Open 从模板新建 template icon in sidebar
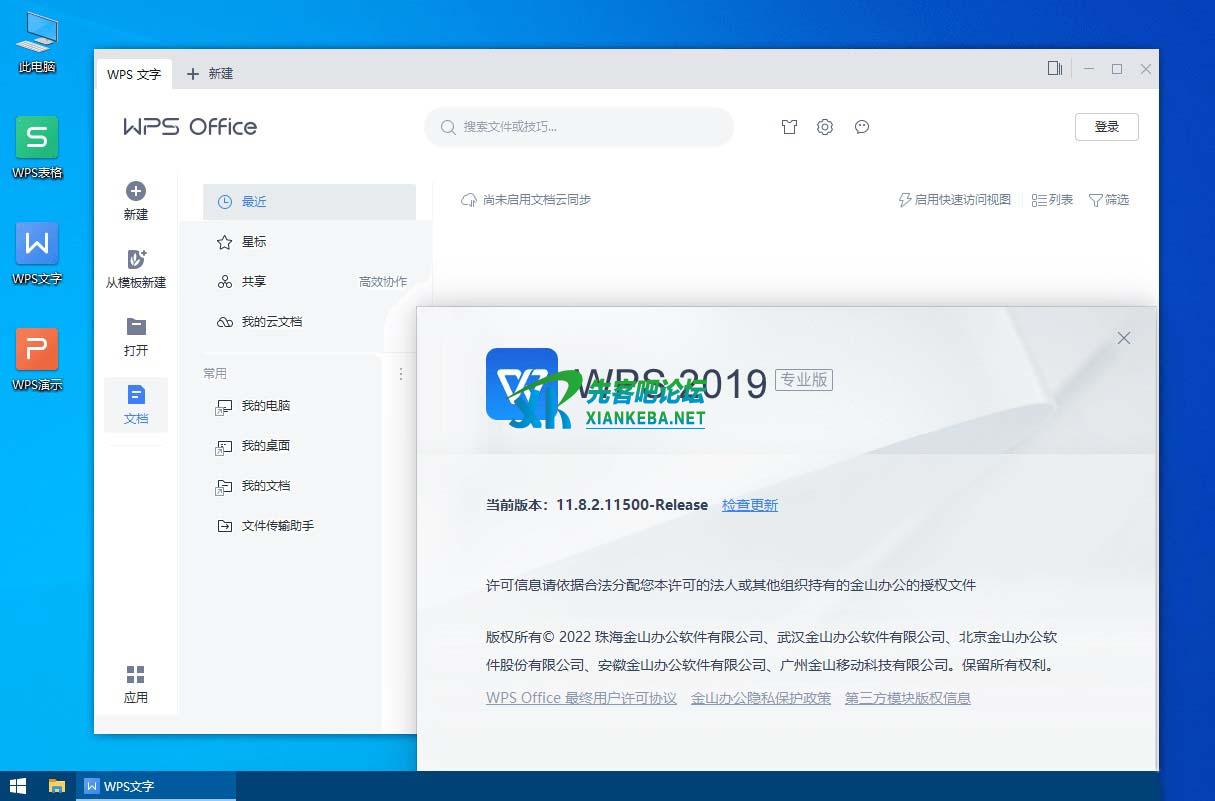1215x801 pixels. click(136, 259)
